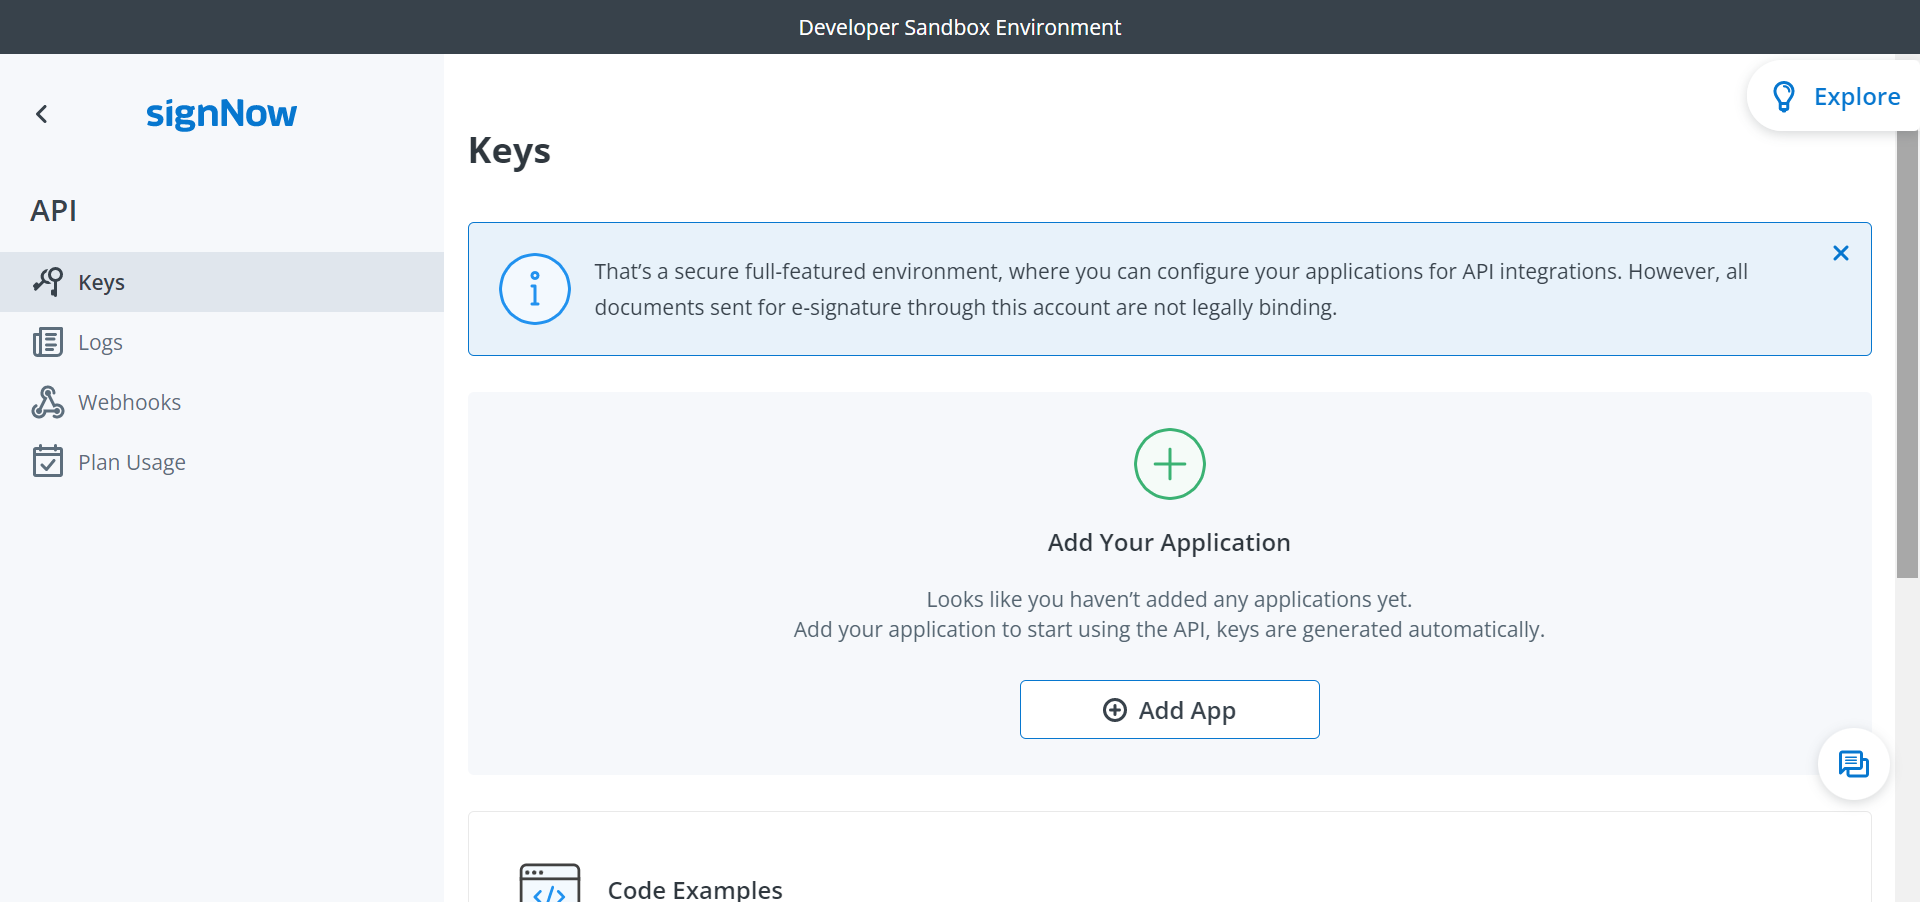The image size is (1920, 902).
Task: Click the info circle icon in the banner
Action: pyautogui.click(x=534, y=289)
